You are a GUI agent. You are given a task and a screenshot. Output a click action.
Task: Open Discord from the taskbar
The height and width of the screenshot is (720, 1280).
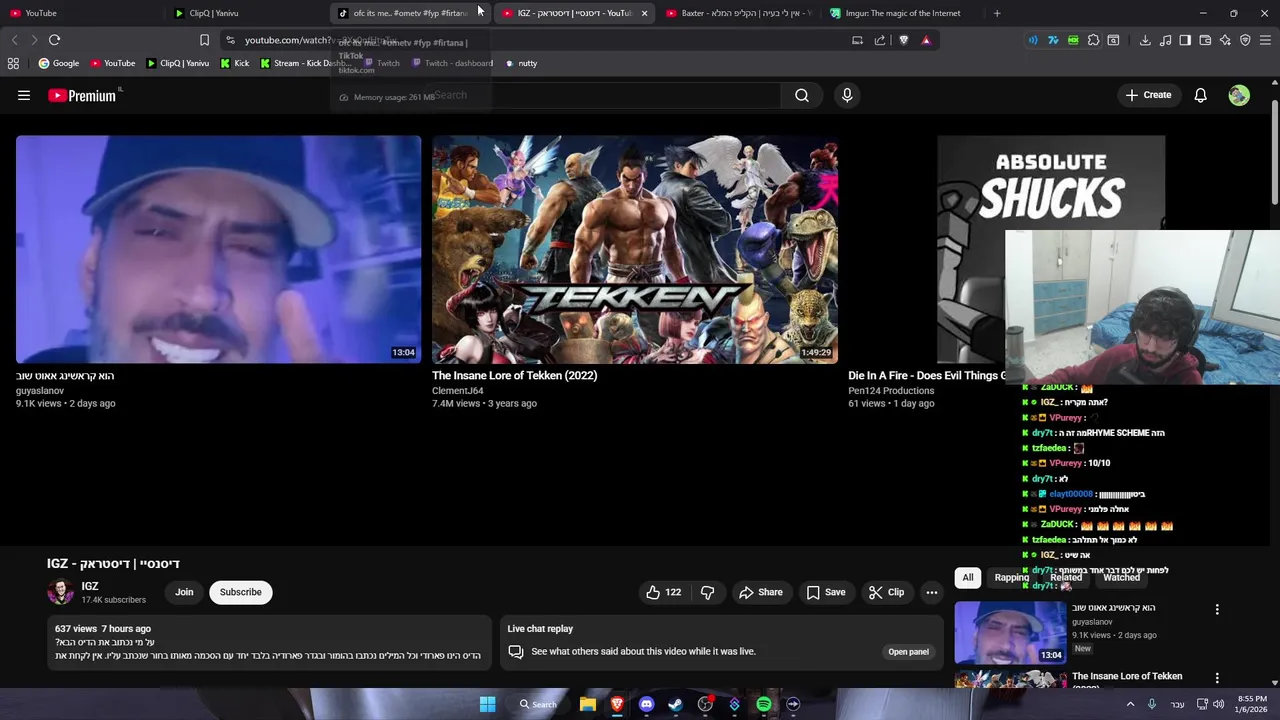(x=646, y=704)
